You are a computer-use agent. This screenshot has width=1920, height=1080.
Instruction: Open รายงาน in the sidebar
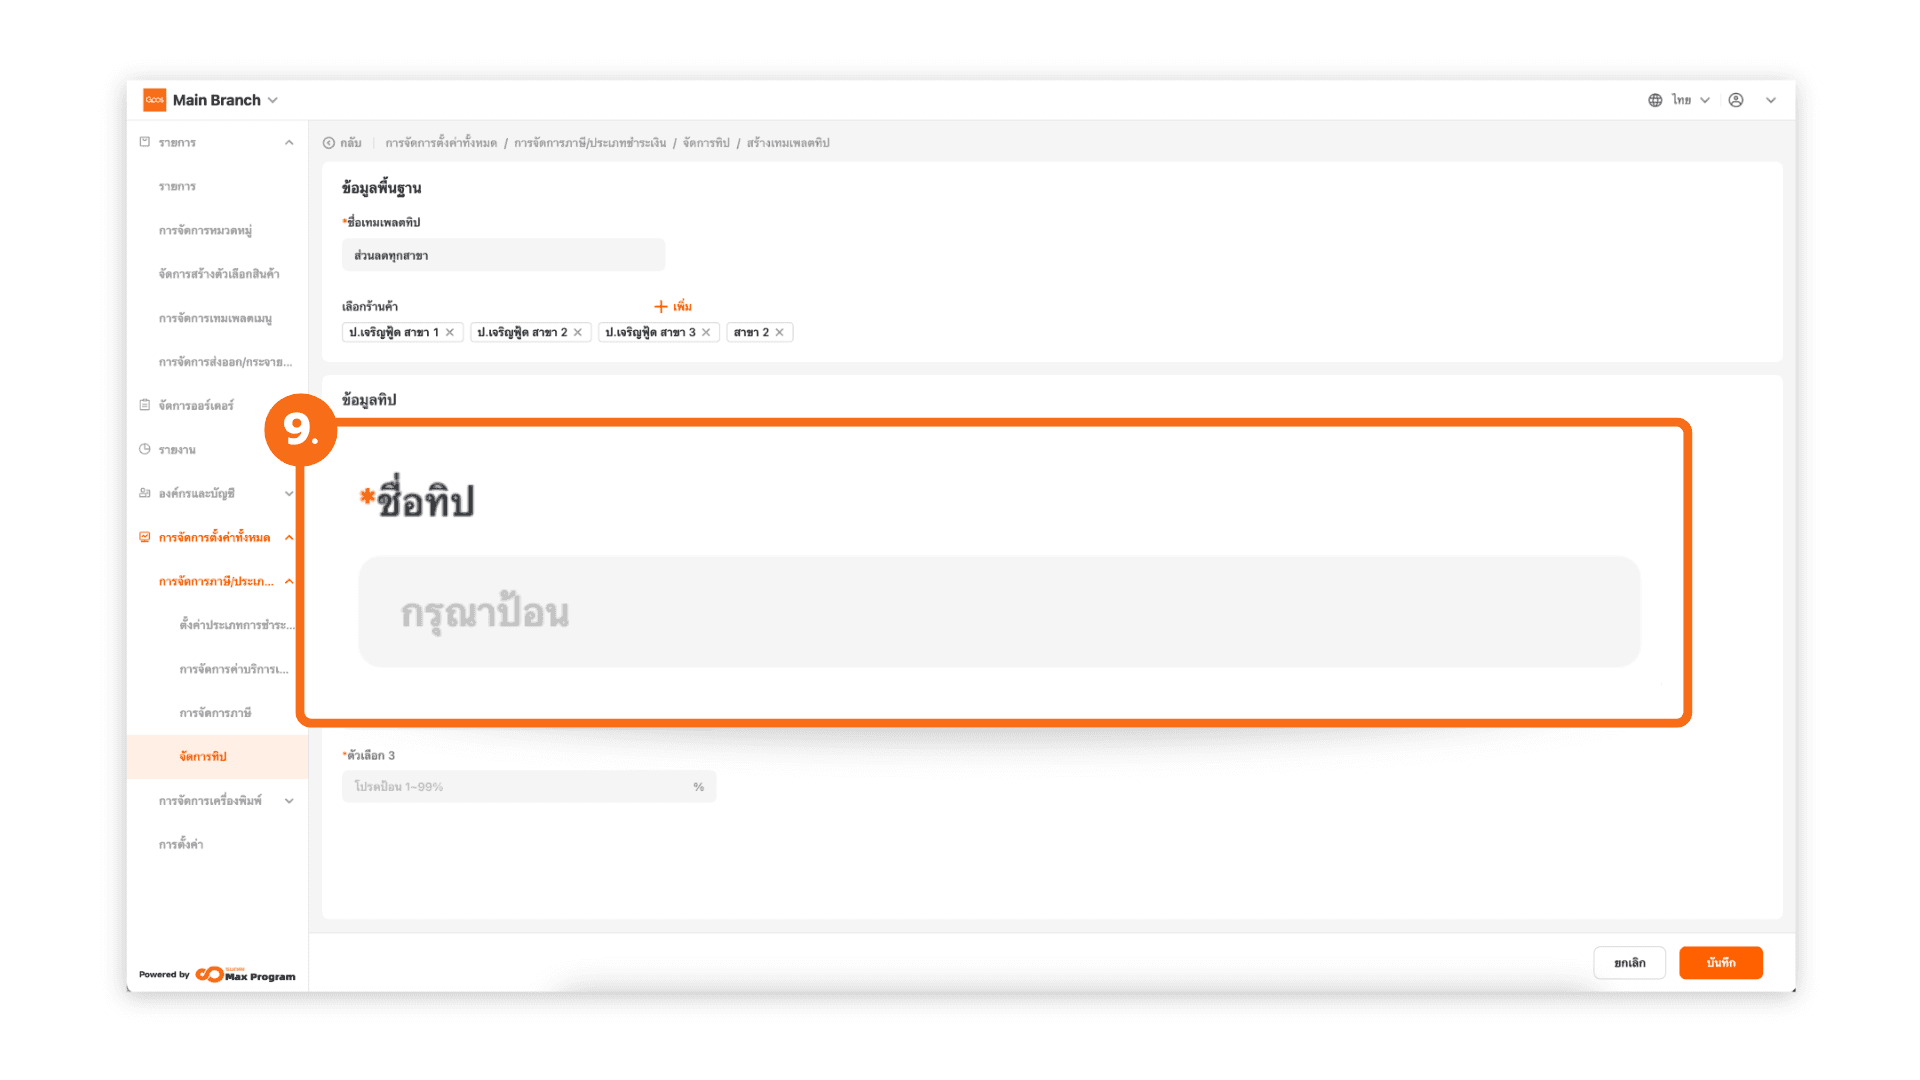177,450
